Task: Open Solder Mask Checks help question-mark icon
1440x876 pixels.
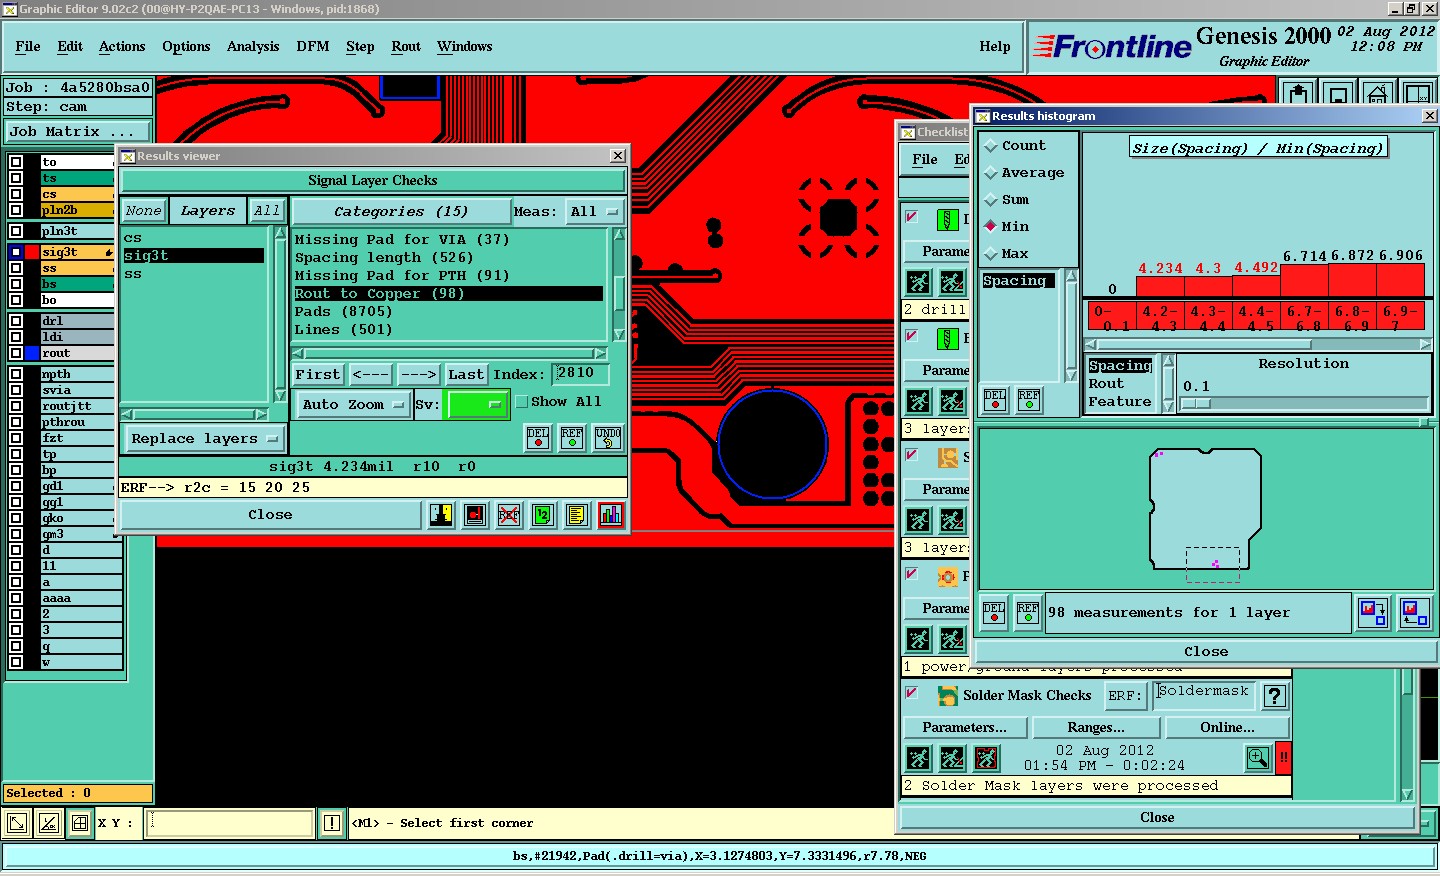Action: pos(1275,696)
